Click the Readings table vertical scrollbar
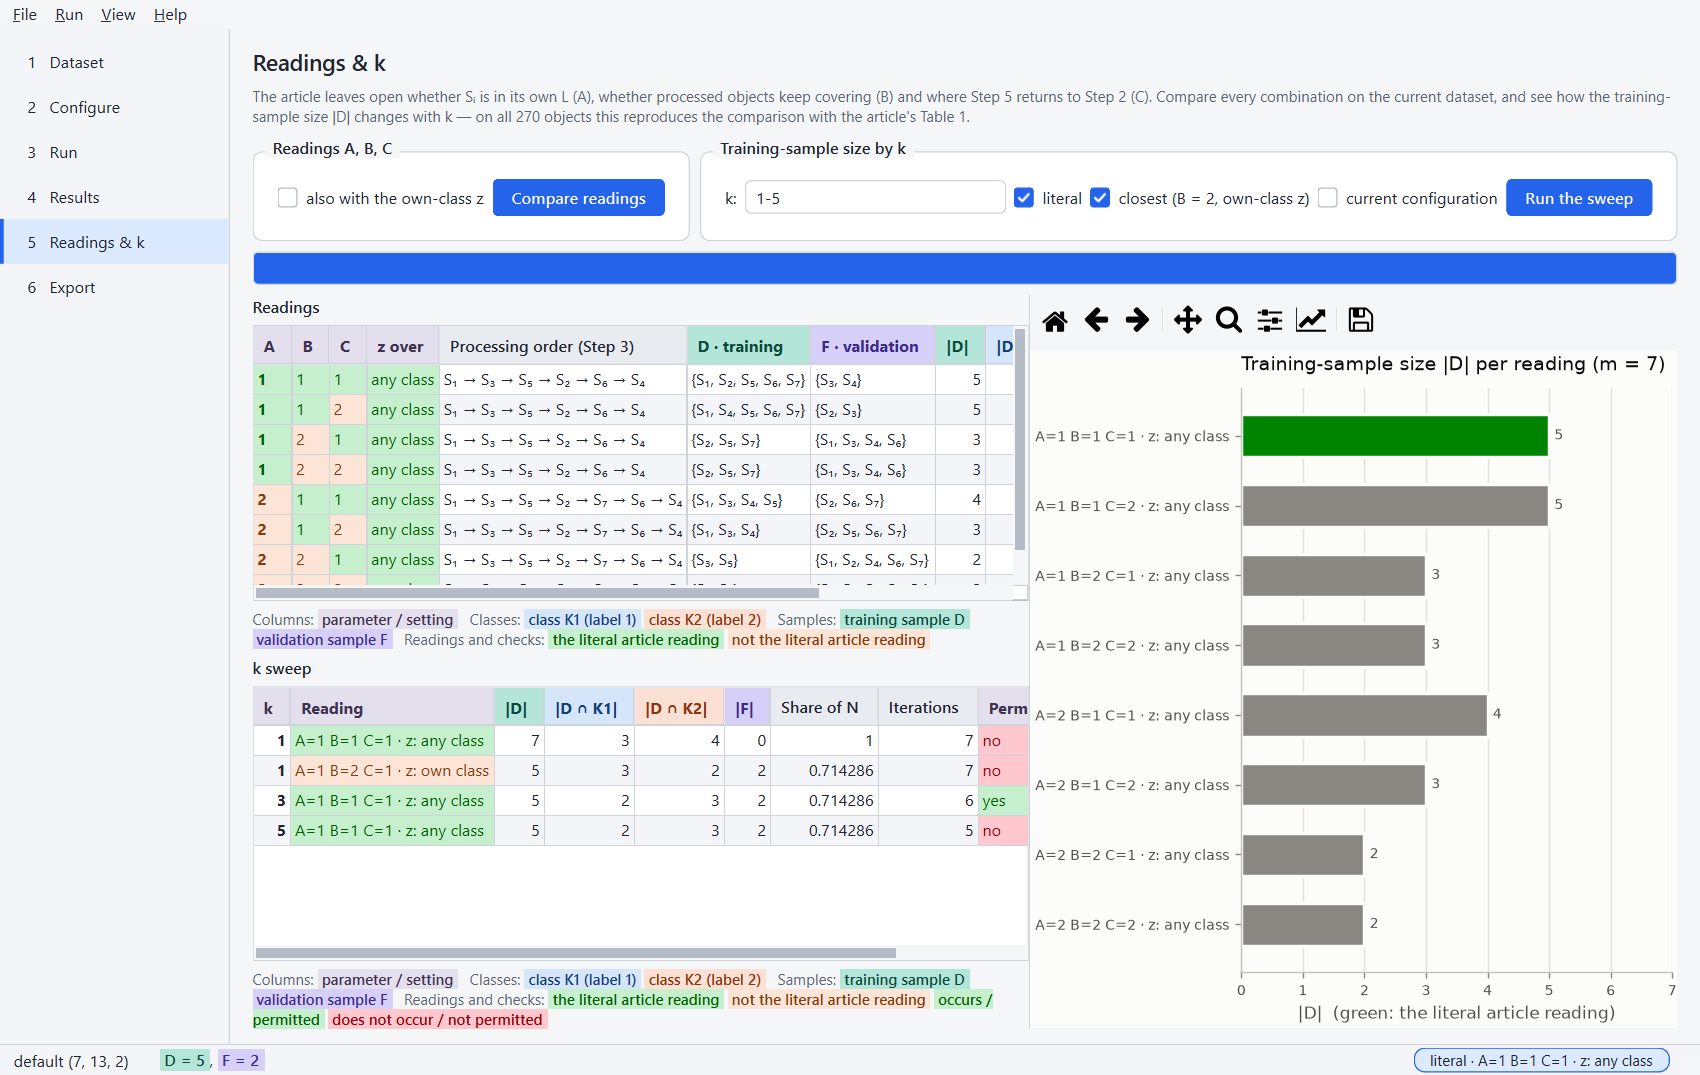The height and width of the screenshot is (1075, 1700). click(x=1020, y=440)
